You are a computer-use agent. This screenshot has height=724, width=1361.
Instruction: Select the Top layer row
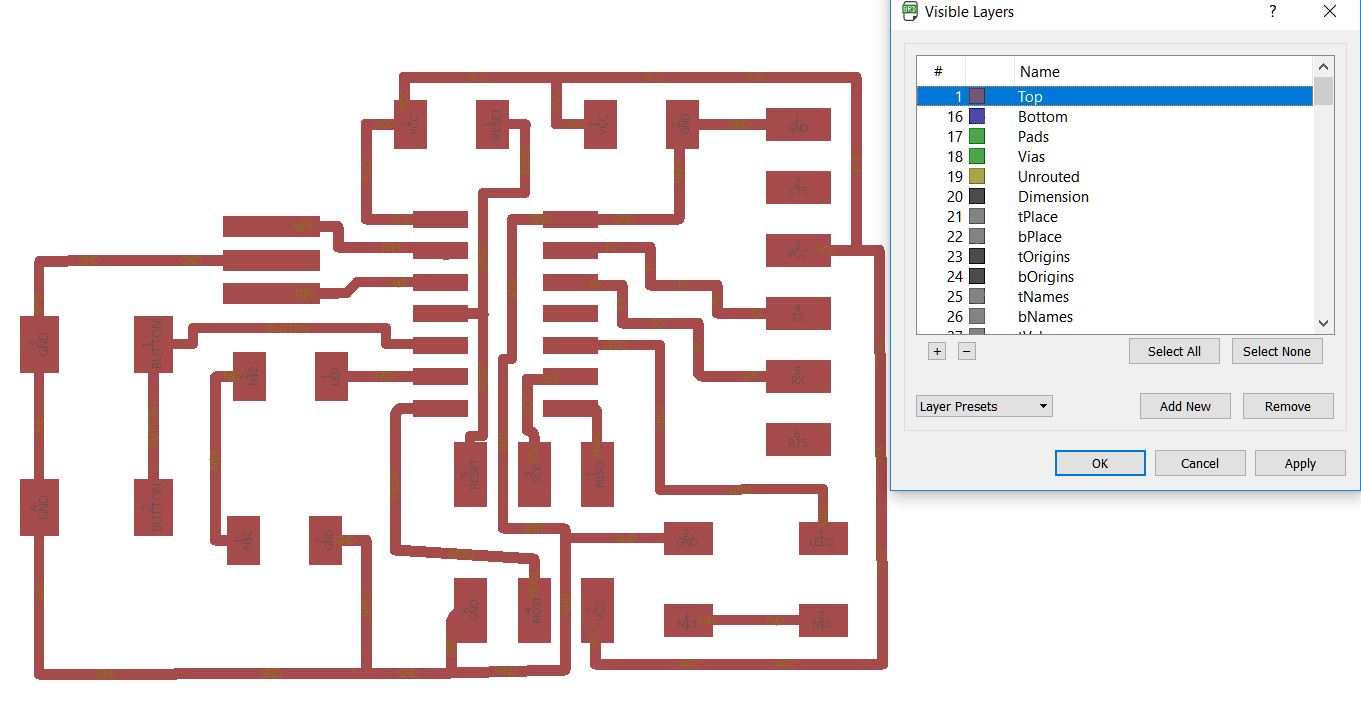[x=1115, y=96]
